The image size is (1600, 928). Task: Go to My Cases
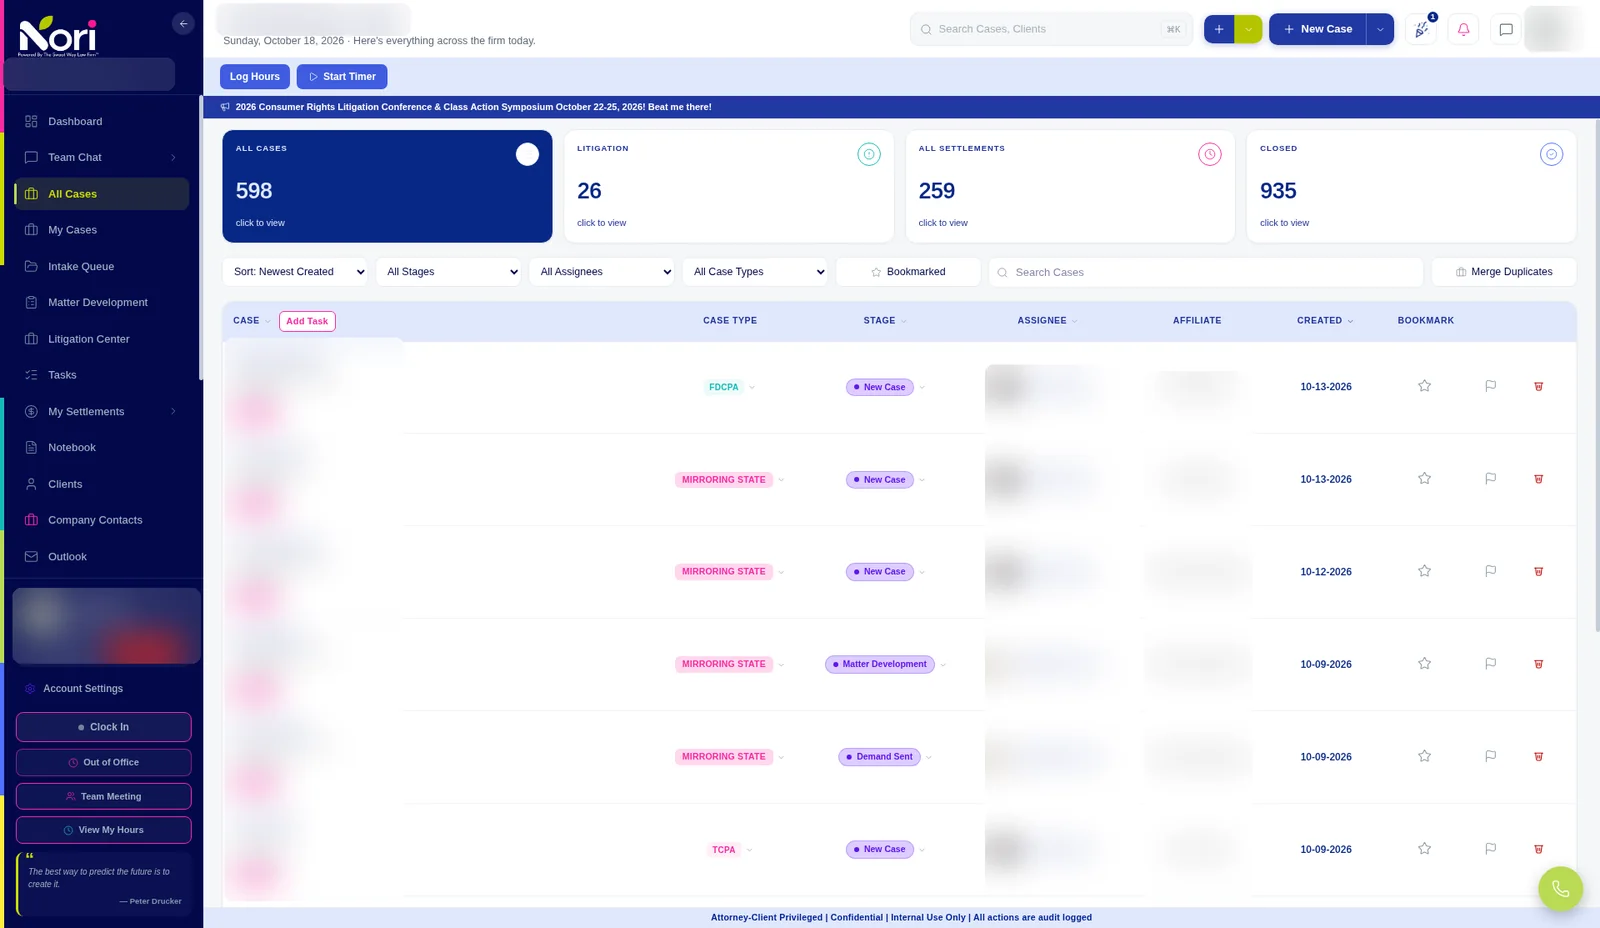coord(101,230)
